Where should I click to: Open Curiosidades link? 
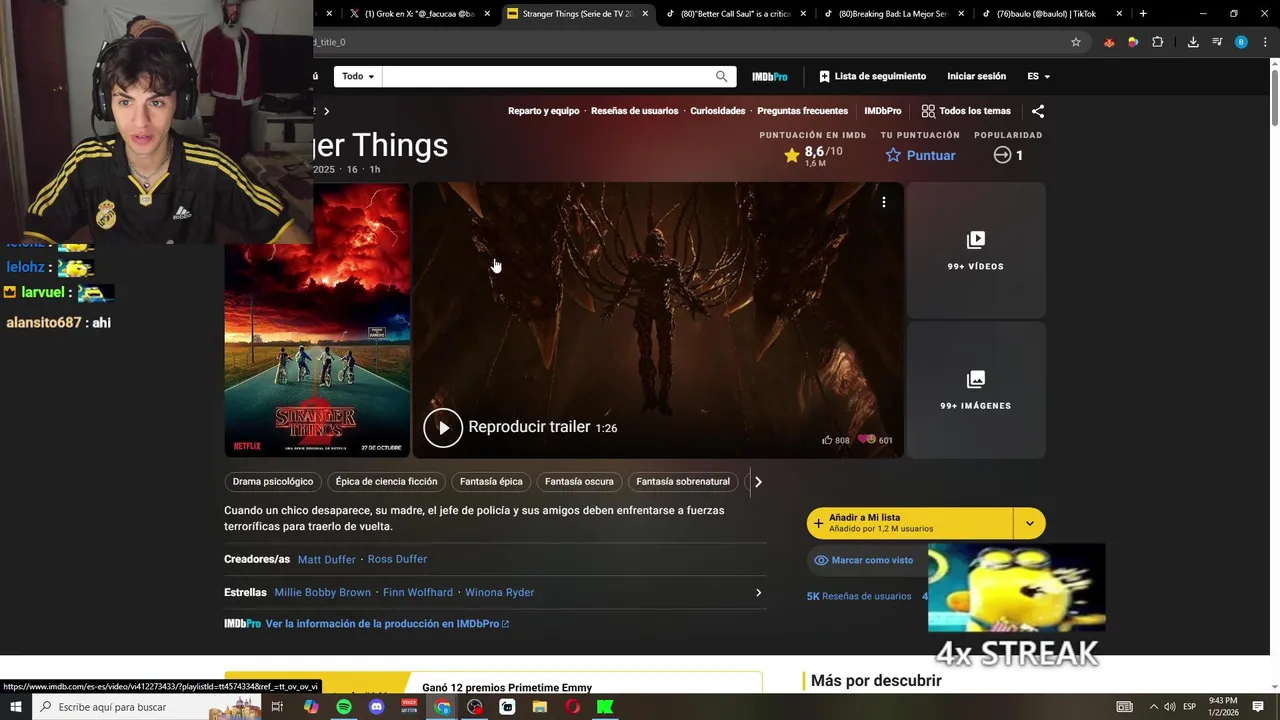click(717, 111)
